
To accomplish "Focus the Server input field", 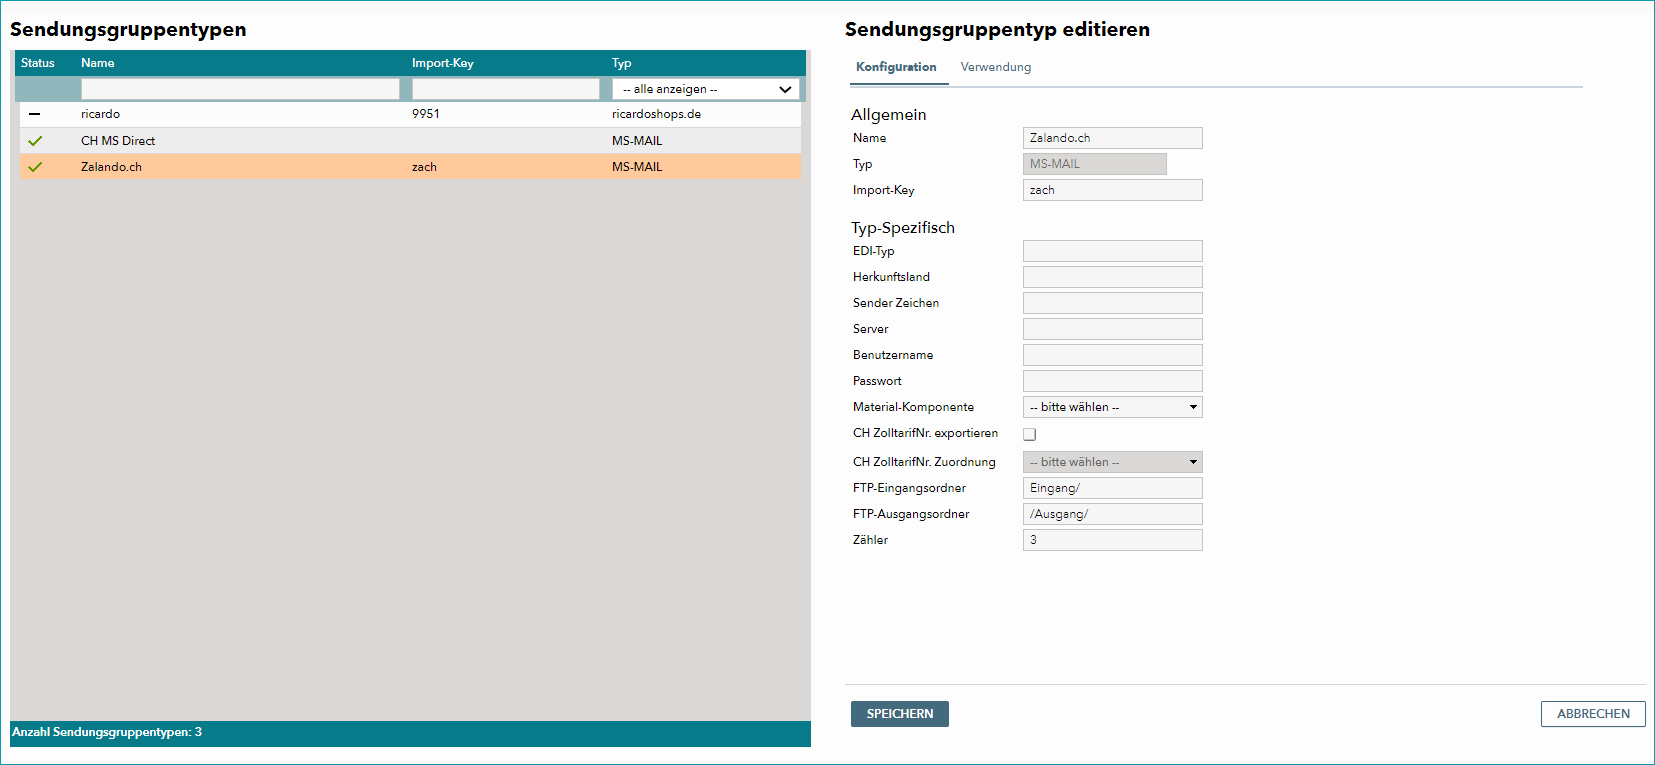I will point(1112,329).
